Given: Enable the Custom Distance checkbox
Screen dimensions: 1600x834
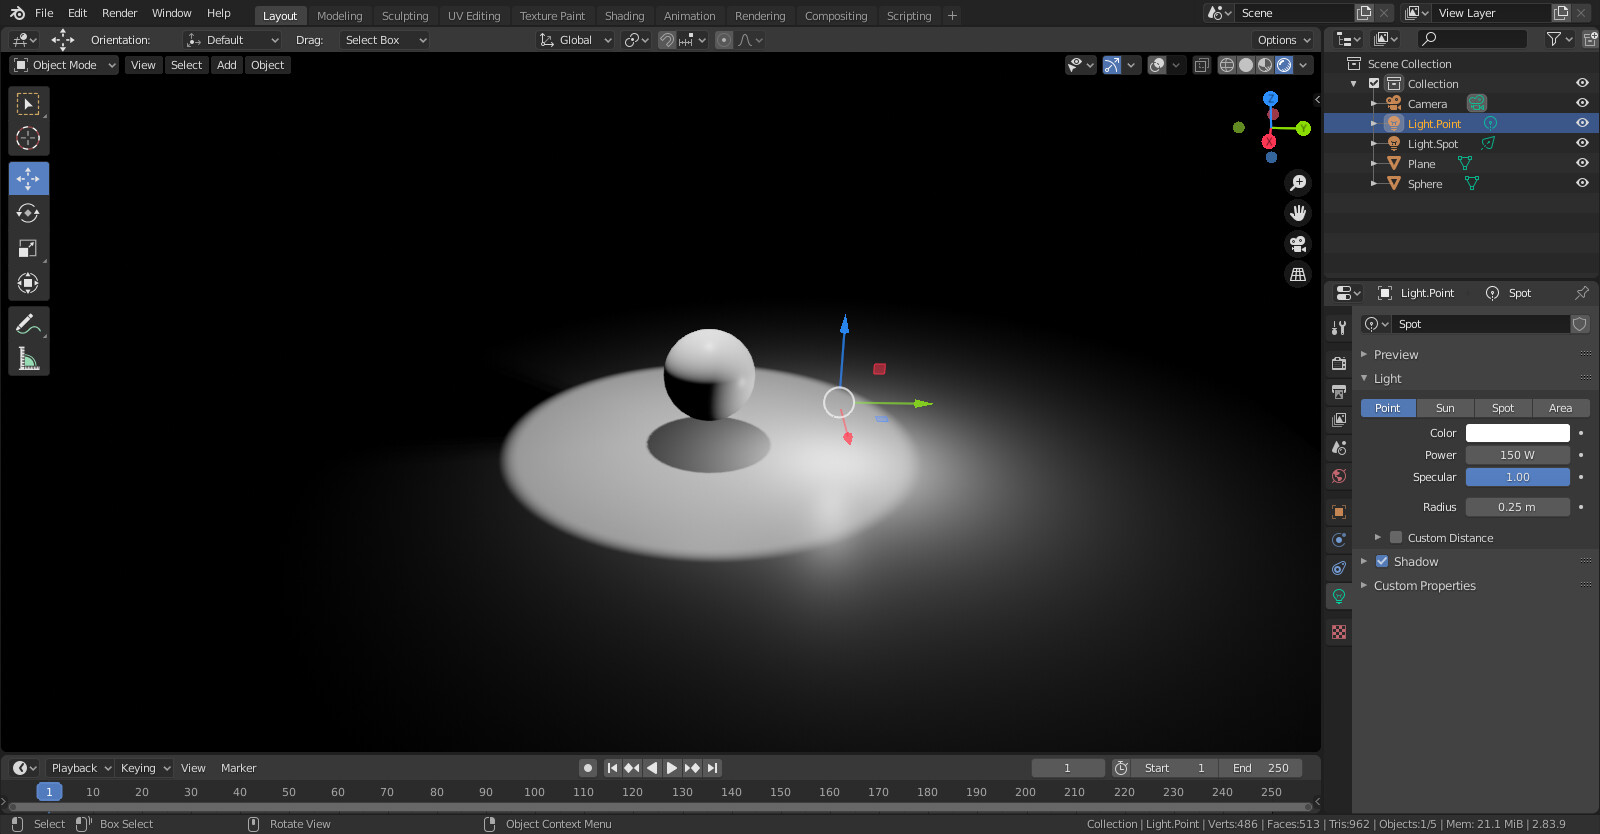Looking at the screenshot, I should 1396,537.
